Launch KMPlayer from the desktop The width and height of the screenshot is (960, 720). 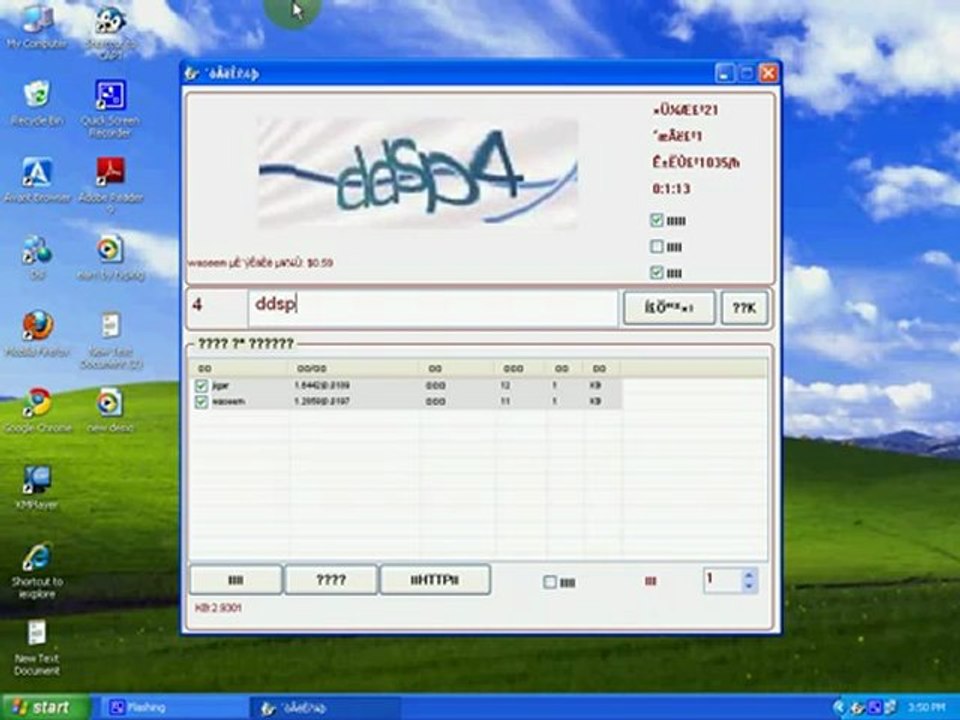tap(37, 480)
